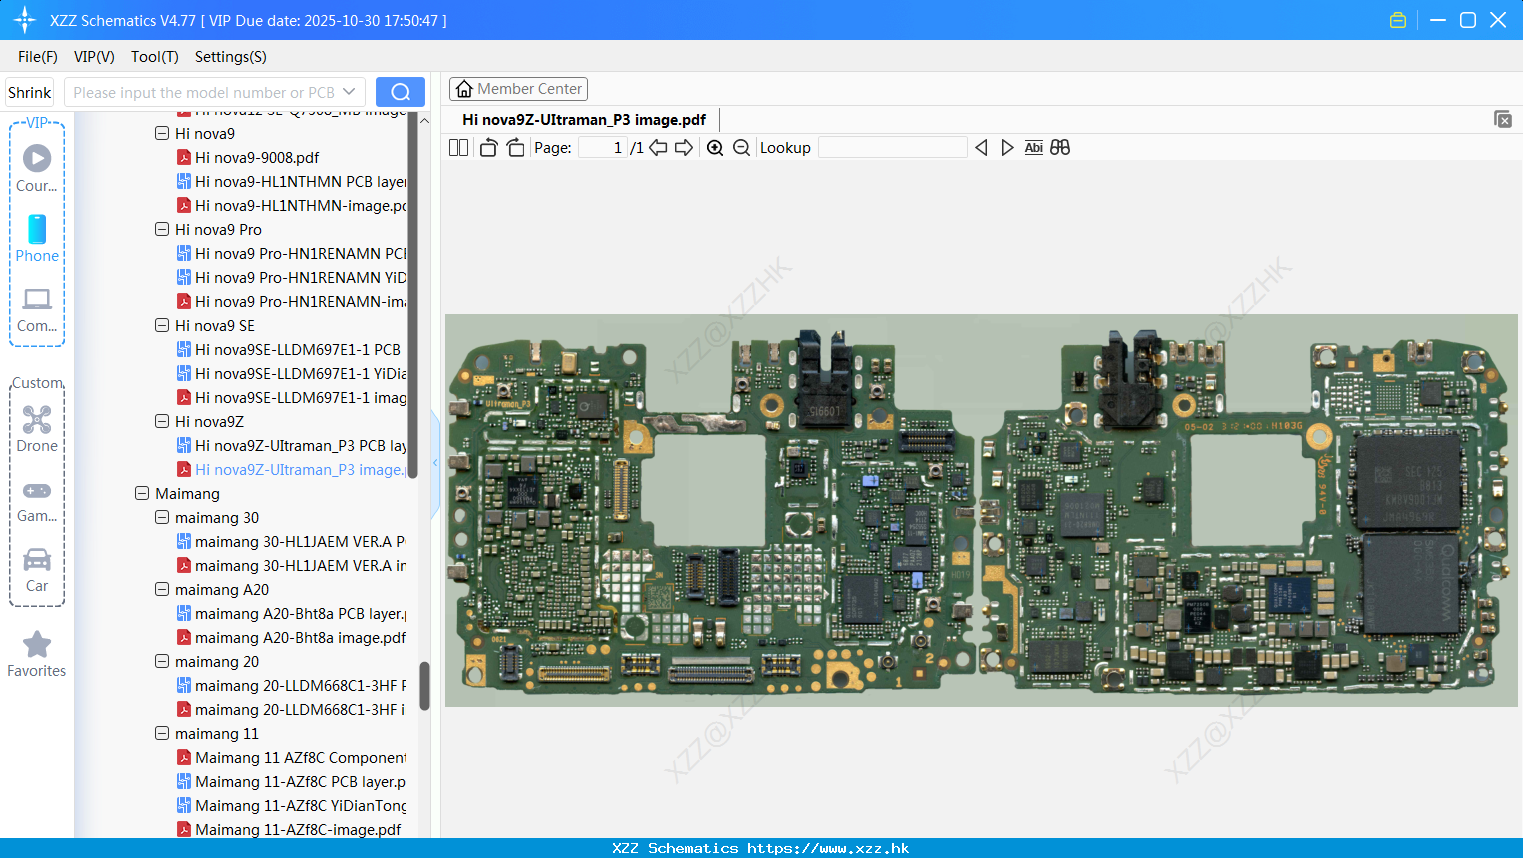The image size is (1523, 858).
Task: Collapse the maimang 11 folder
Action: pyautogui.click(x=162, y=733)
